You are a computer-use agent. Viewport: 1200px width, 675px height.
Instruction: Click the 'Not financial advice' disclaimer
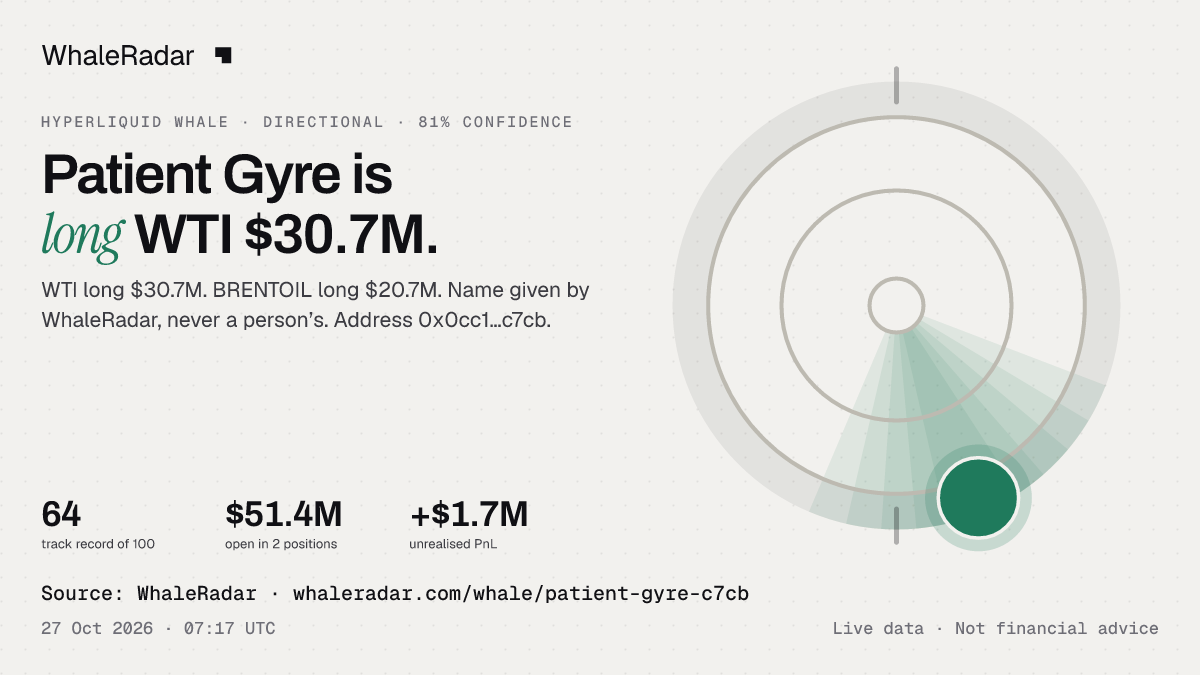click(1057, 628)
